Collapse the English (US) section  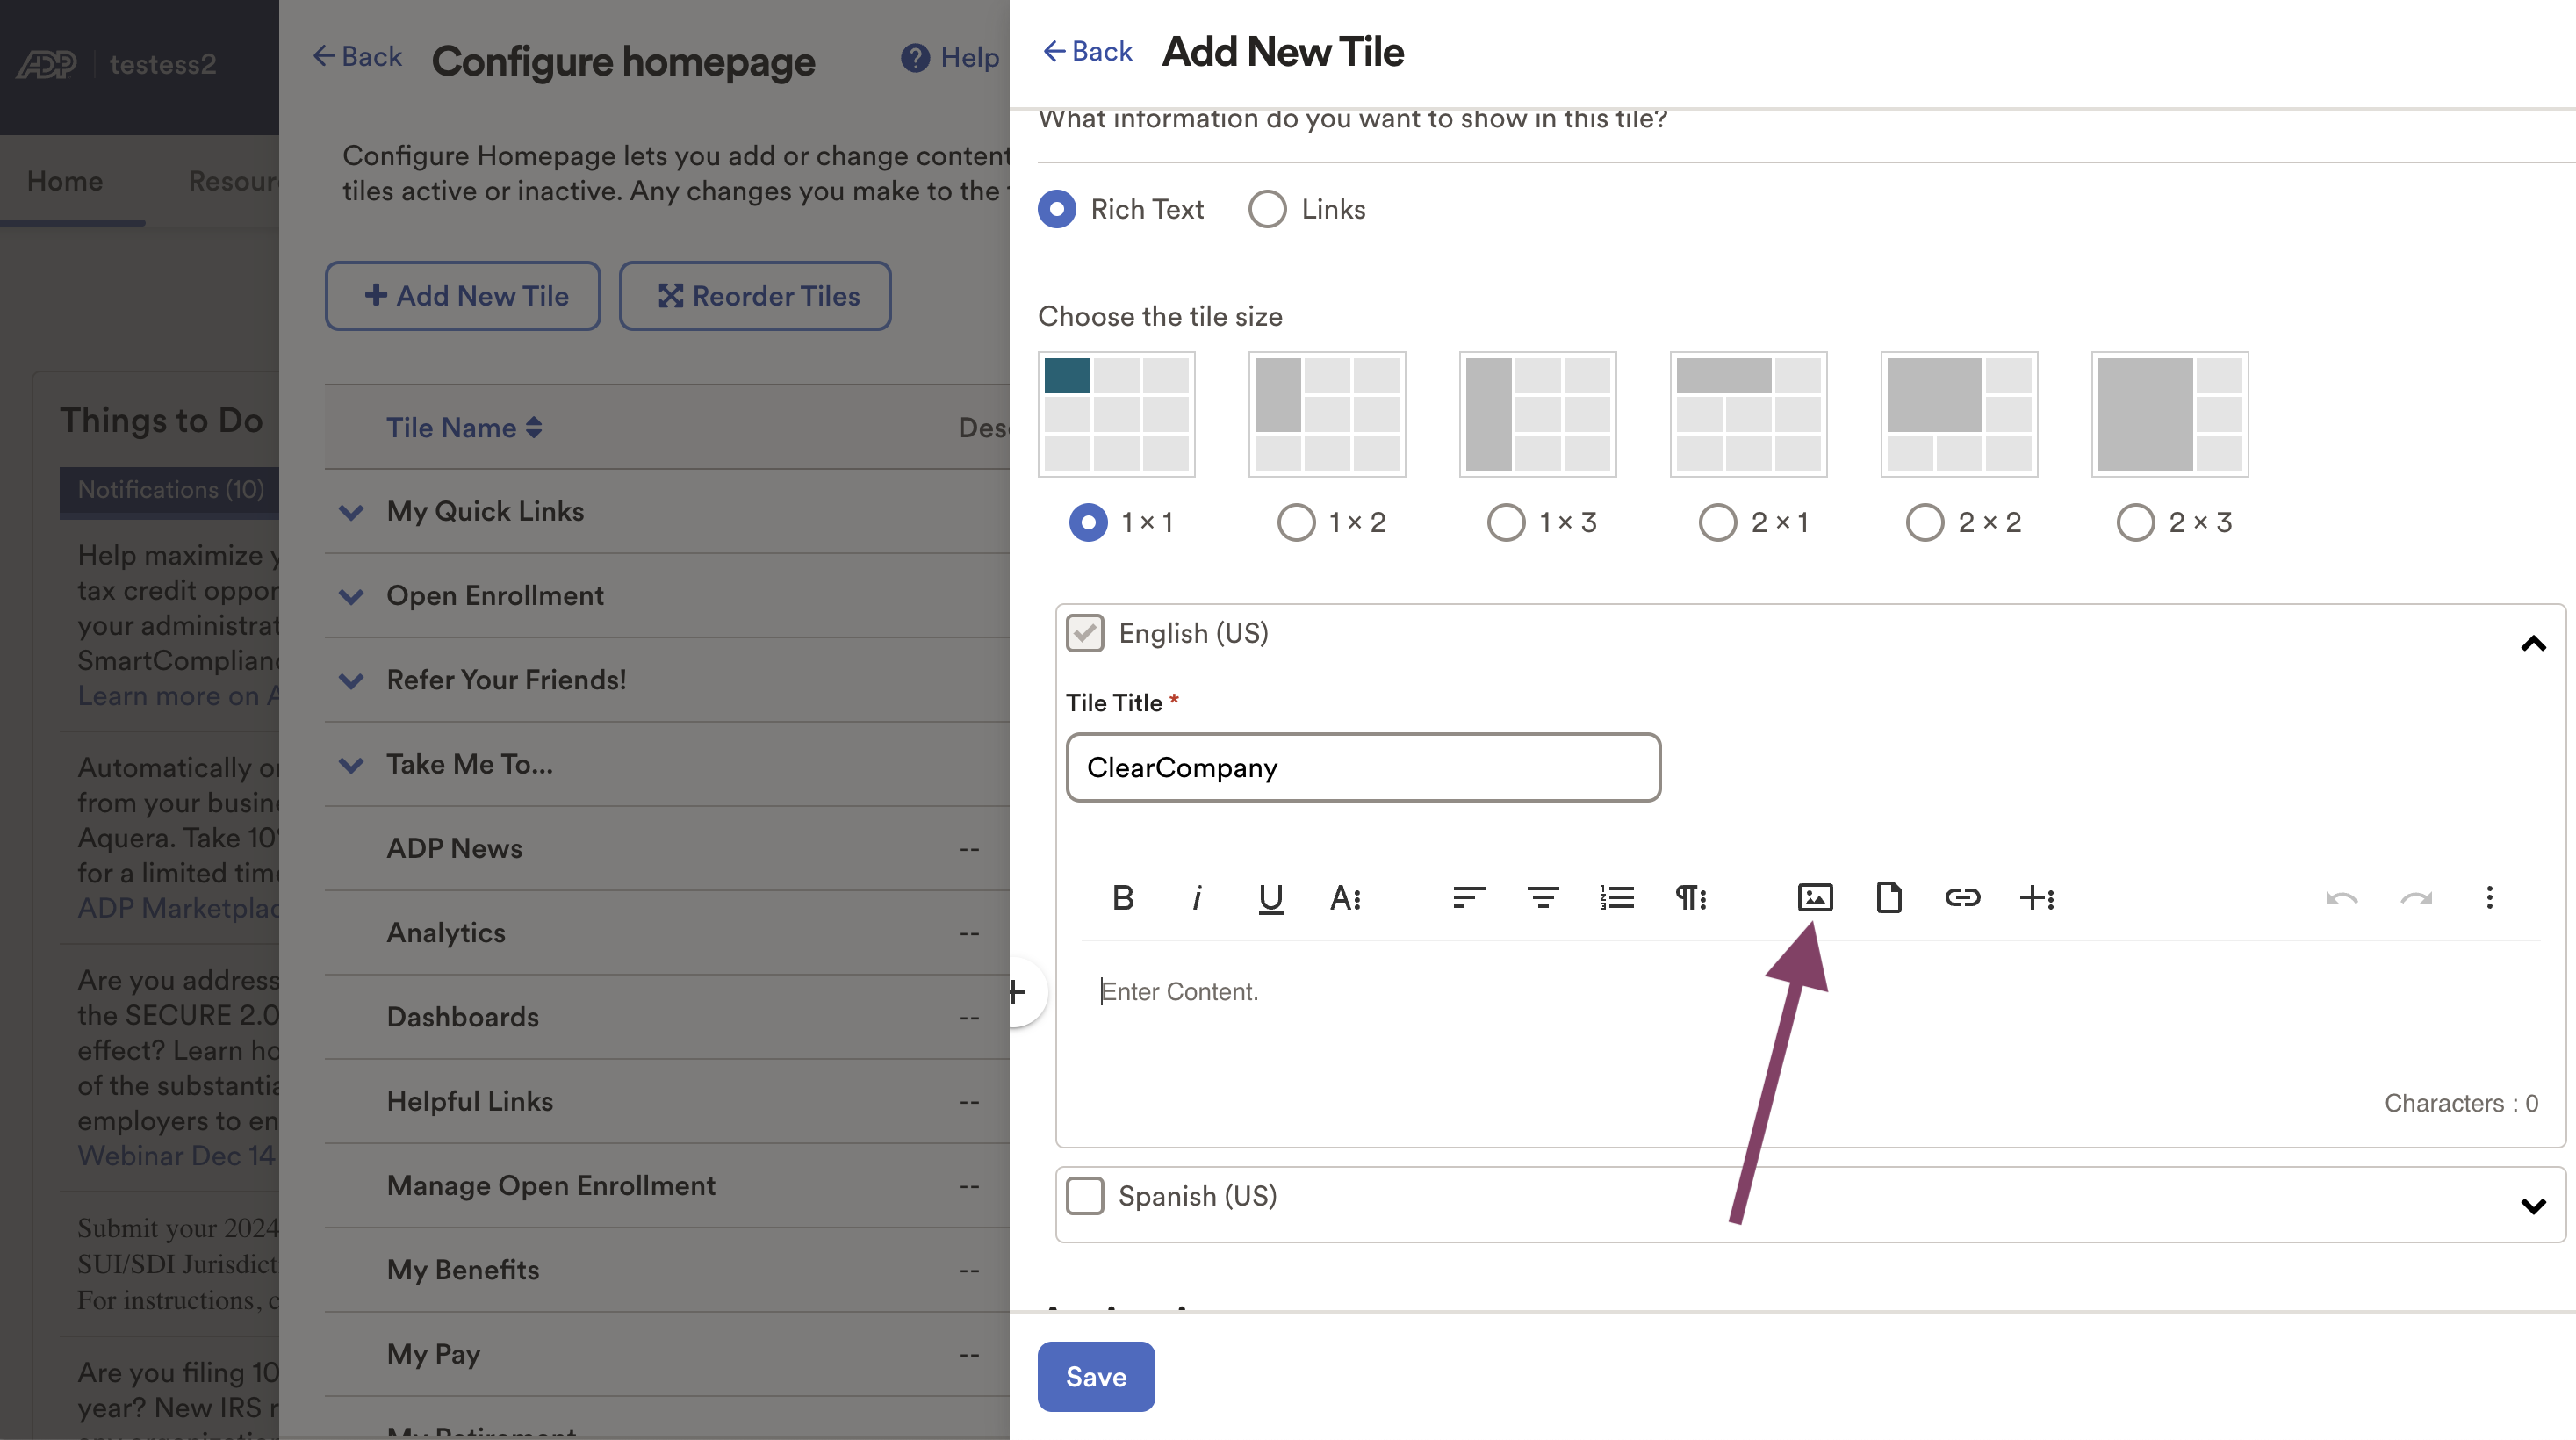(2533, 643)
